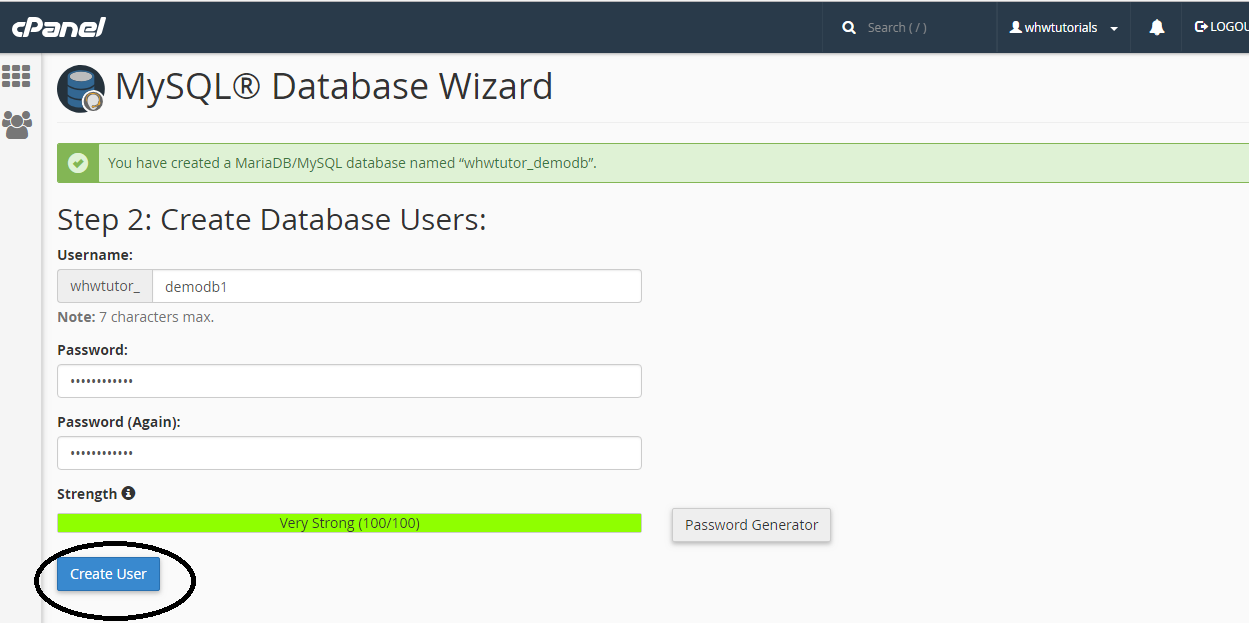Click the demodb1 username field
The width and height of the screenshot is (1249, 623).
point(397,286)
